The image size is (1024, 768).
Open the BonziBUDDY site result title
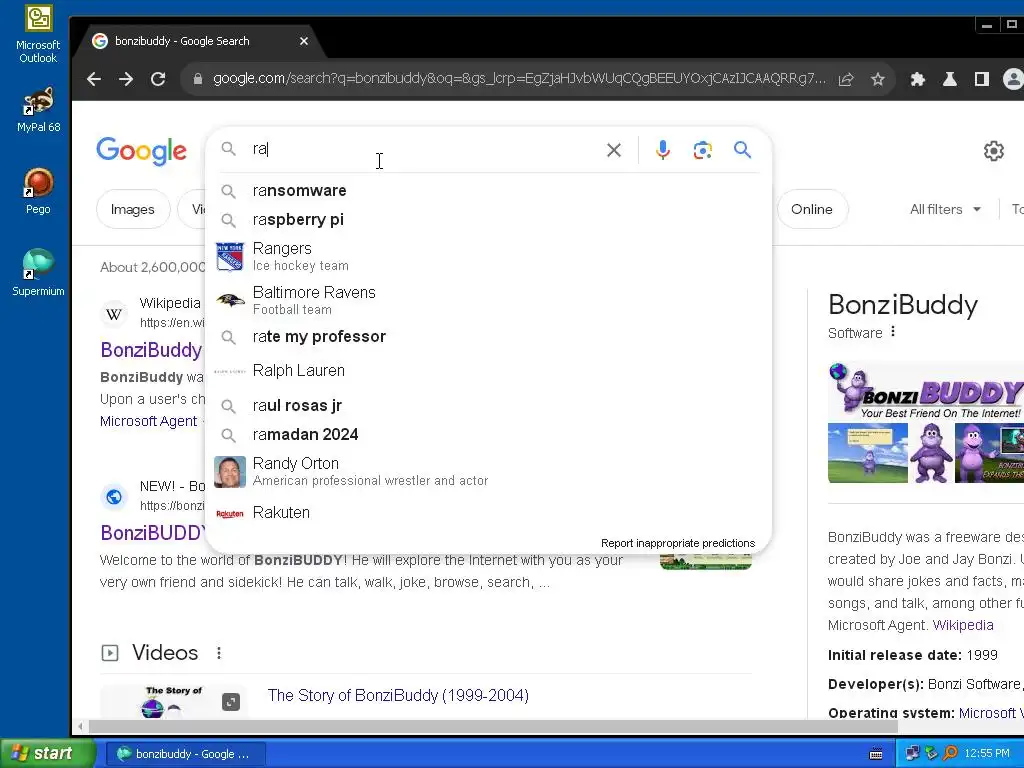point(153,533)
